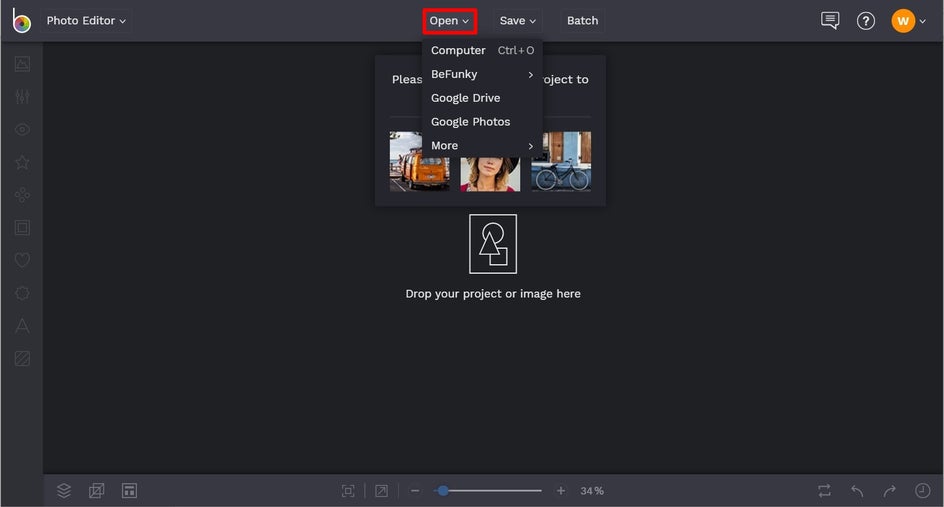This screenshot has width=944, height=507.
Task: Open the Layers panel icon
Action: [x=64, y=491]
